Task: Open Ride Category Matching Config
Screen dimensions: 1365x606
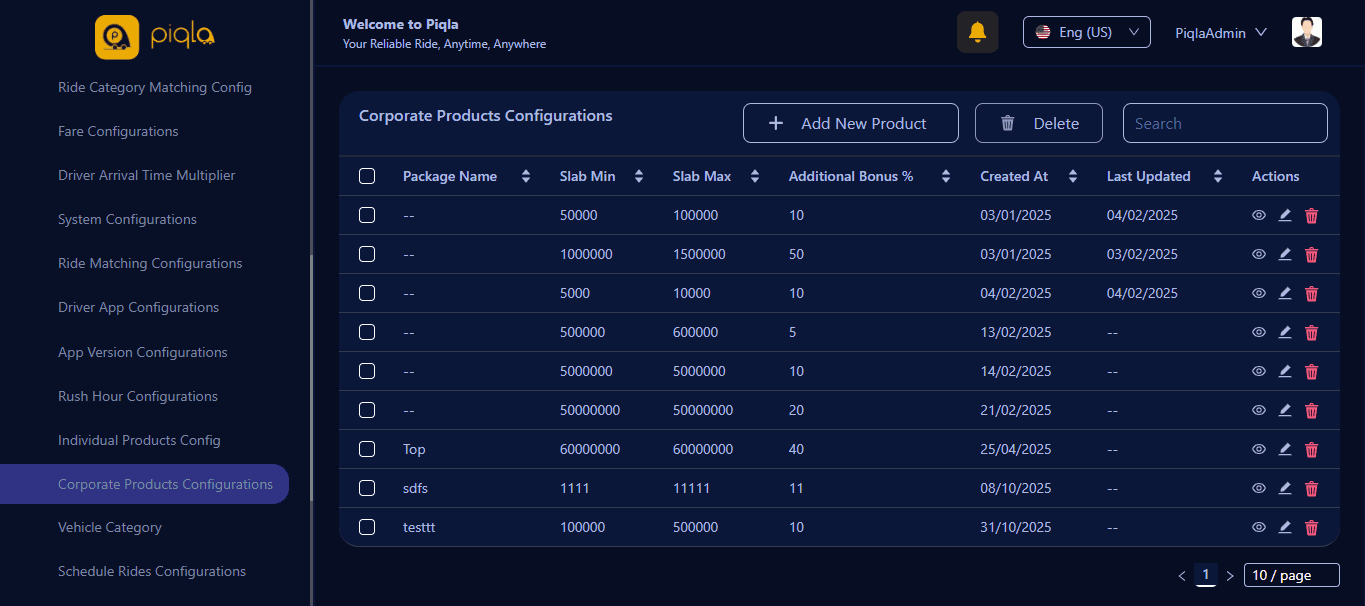Action: [x=155, y=87]
